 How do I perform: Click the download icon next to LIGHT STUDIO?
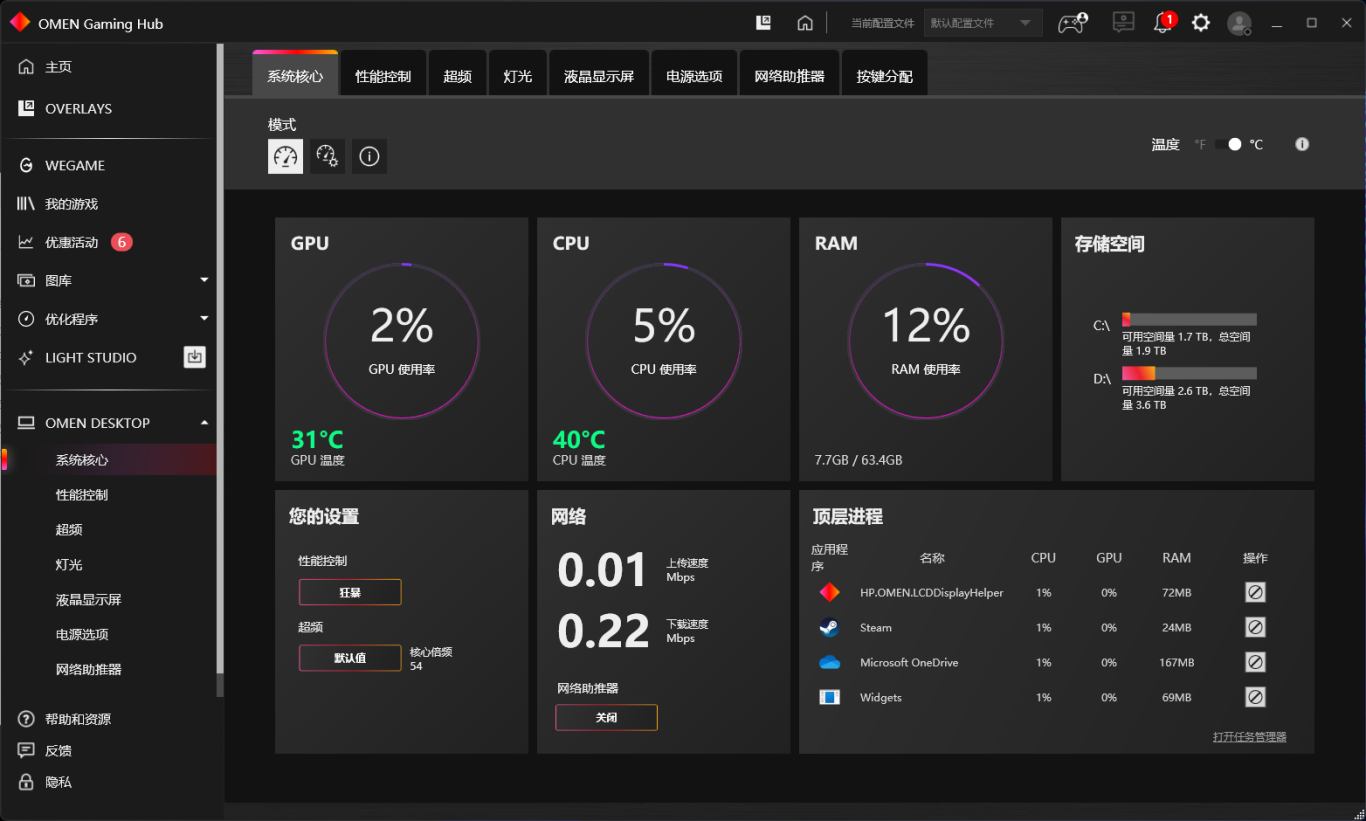[195, 357]
